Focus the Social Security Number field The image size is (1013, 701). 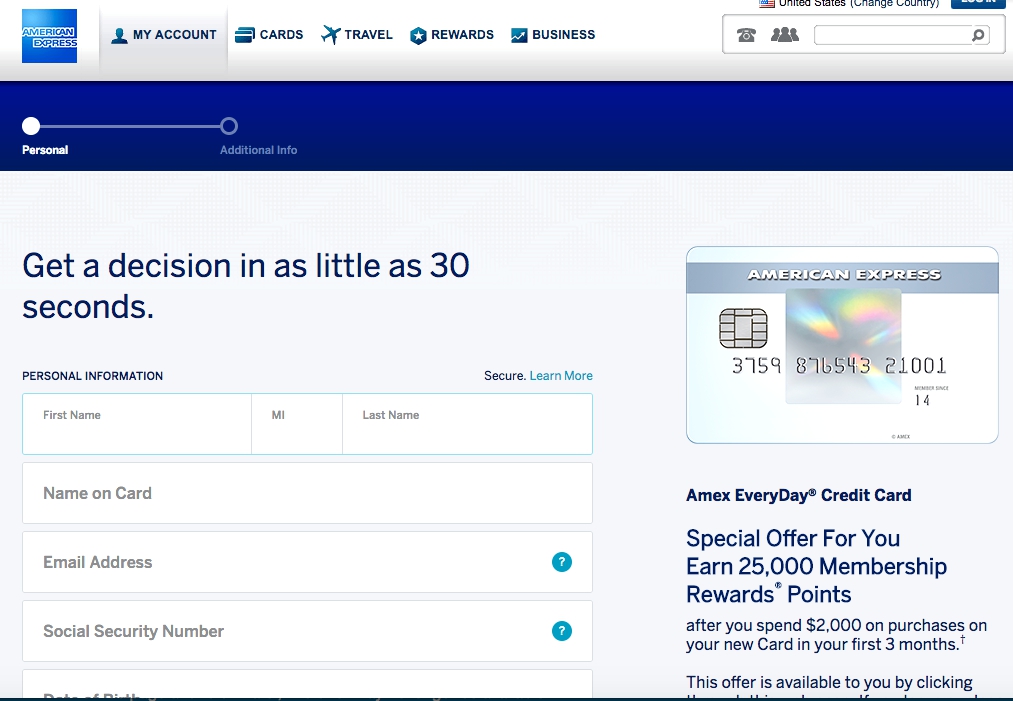[308, 631]
